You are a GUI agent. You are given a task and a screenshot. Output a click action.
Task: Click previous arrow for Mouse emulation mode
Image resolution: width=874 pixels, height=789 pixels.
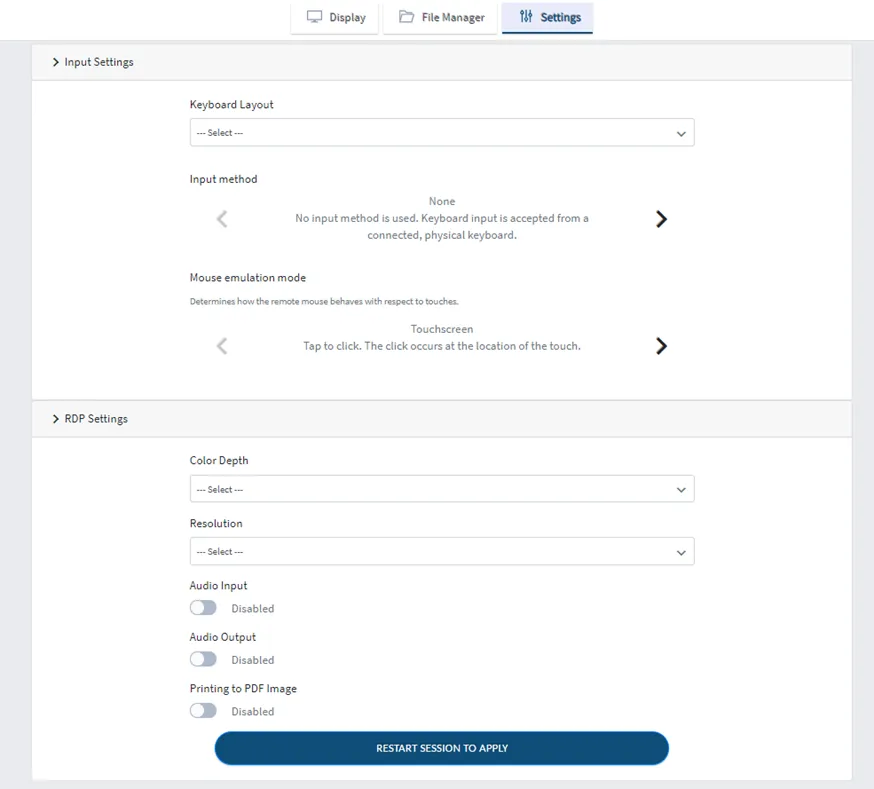[x=222, y=346]
